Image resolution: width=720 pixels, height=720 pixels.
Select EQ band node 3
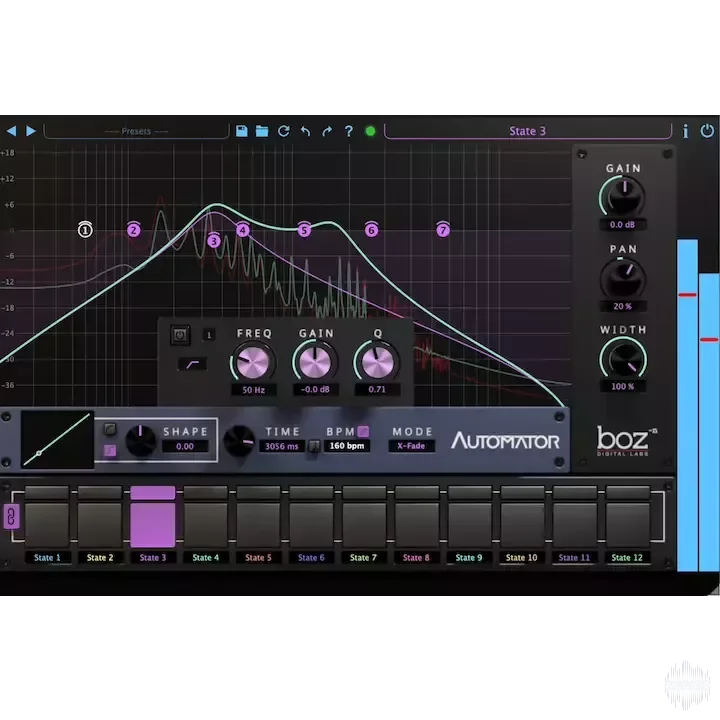tap(214, 240)
